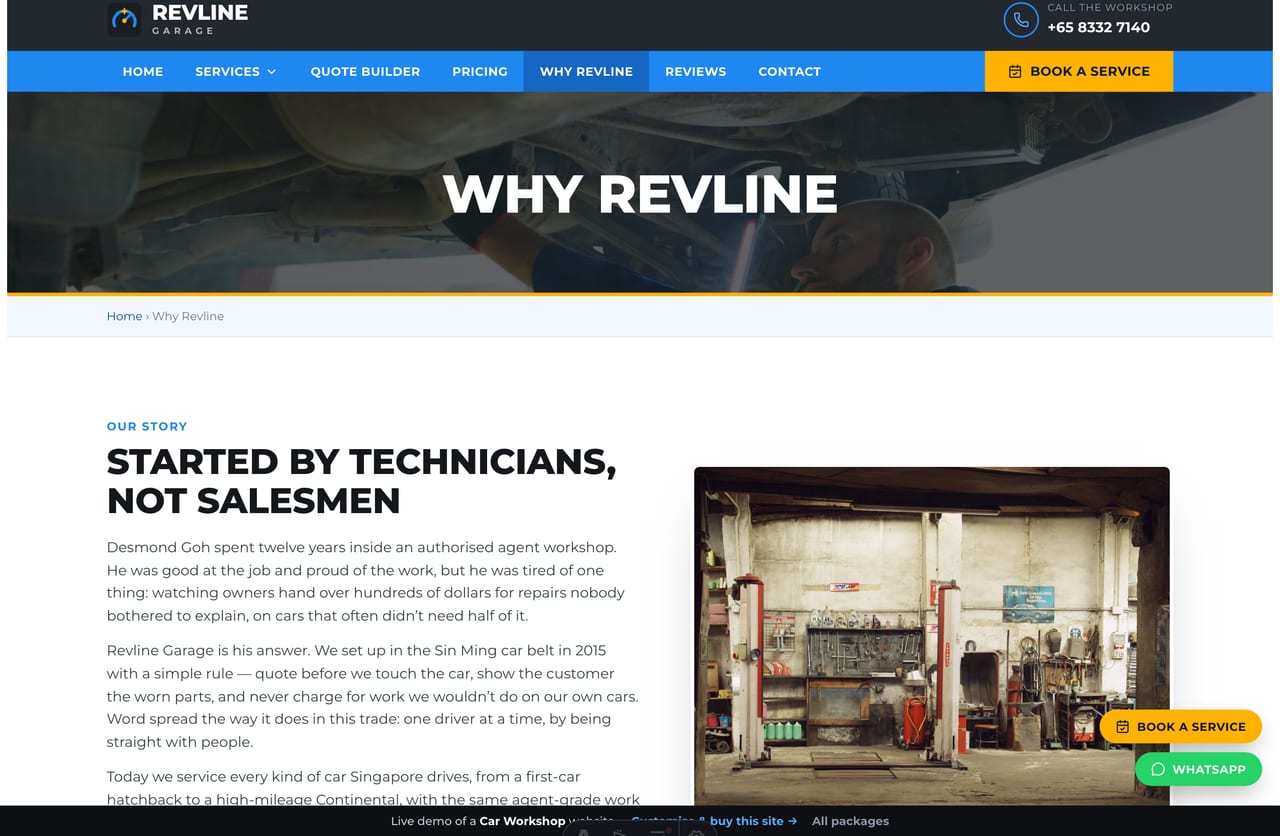Viewport: 1280px width, 836px height.
Task: Click the Revline Garage speedometer logo icon
Action: 124,19
